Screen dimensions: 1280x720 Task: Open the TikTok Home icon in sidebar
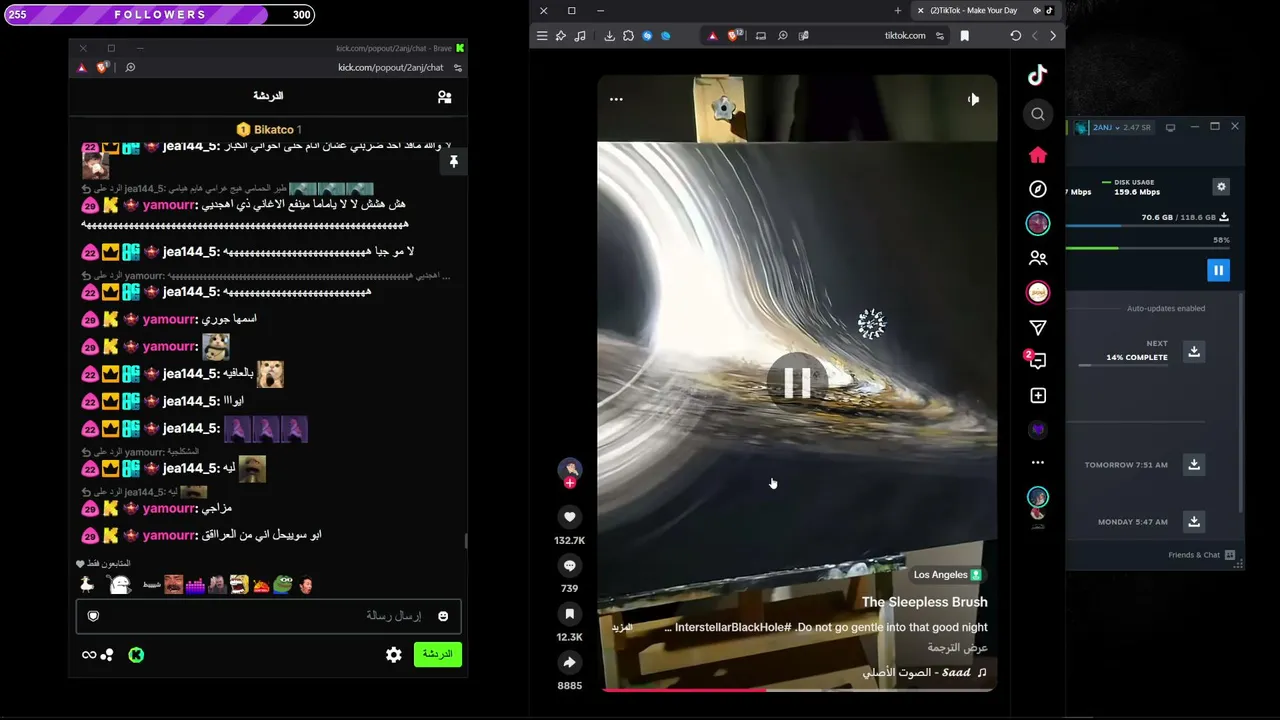click(x=1038, y=155)
